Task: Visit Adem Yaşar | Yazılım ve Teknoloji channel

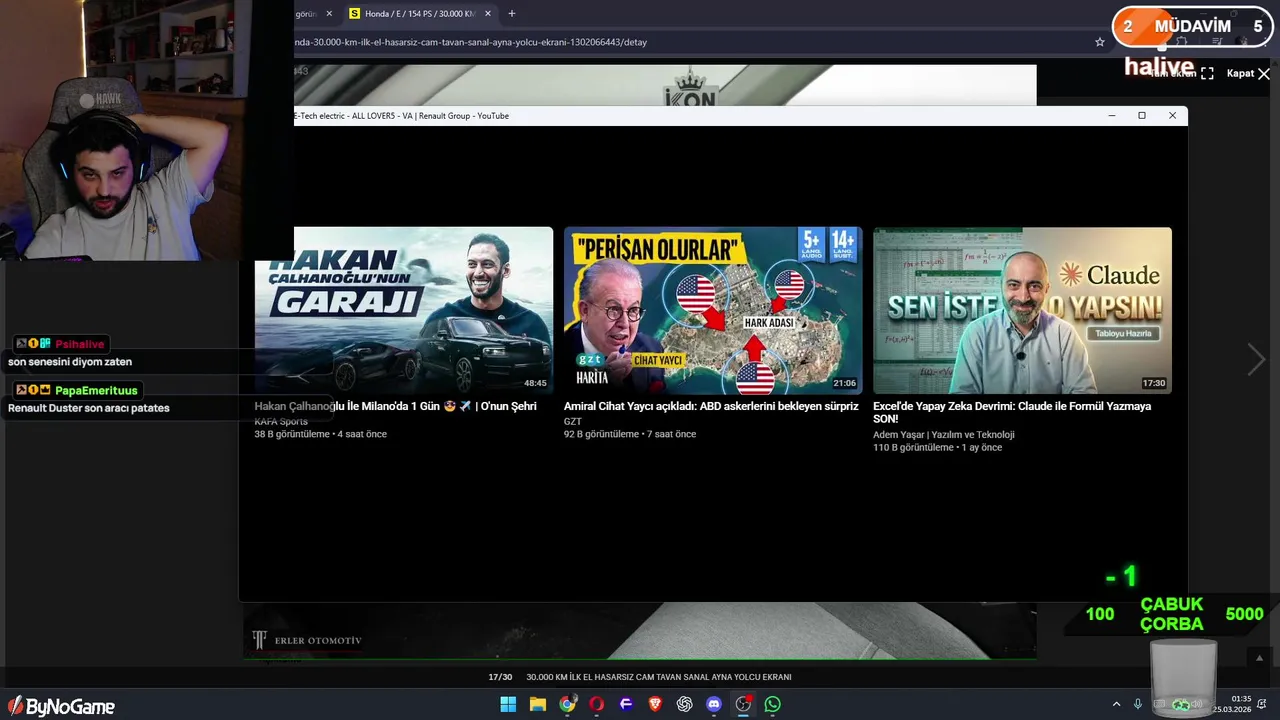Action: [x=944, y=435]
